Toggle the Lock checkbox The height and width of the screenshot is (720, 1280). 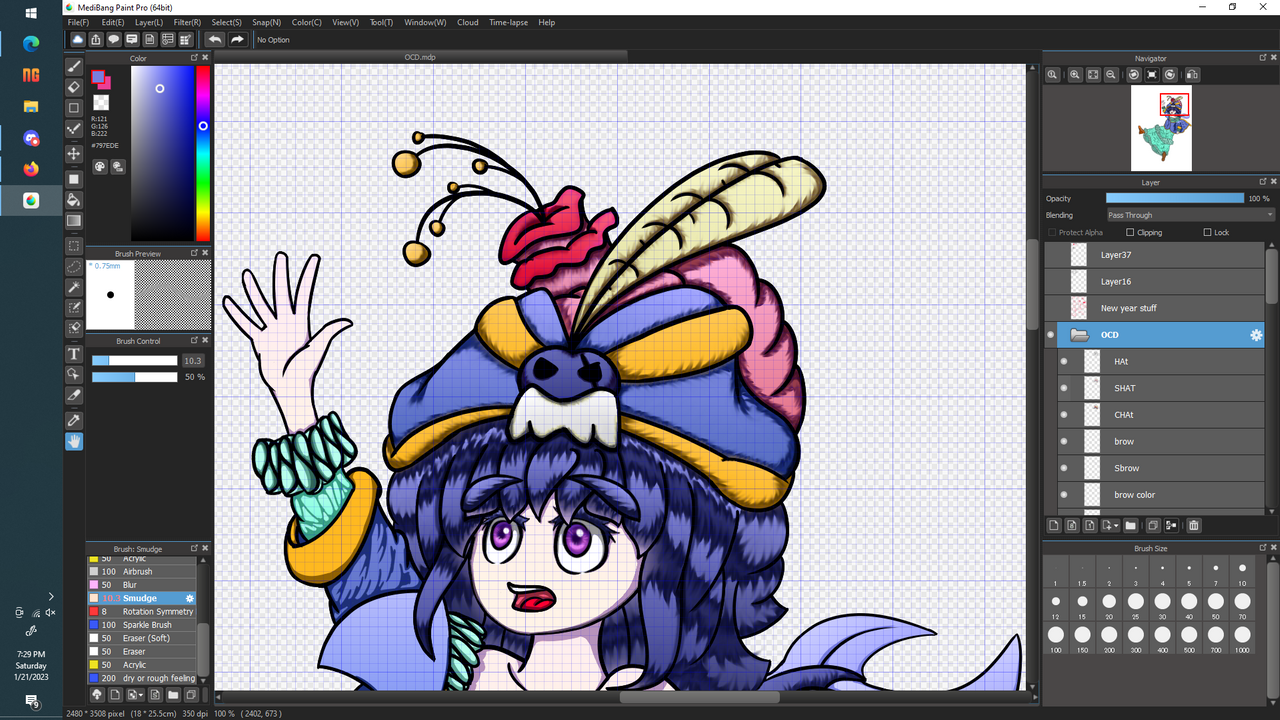[x=1207, y=232]
